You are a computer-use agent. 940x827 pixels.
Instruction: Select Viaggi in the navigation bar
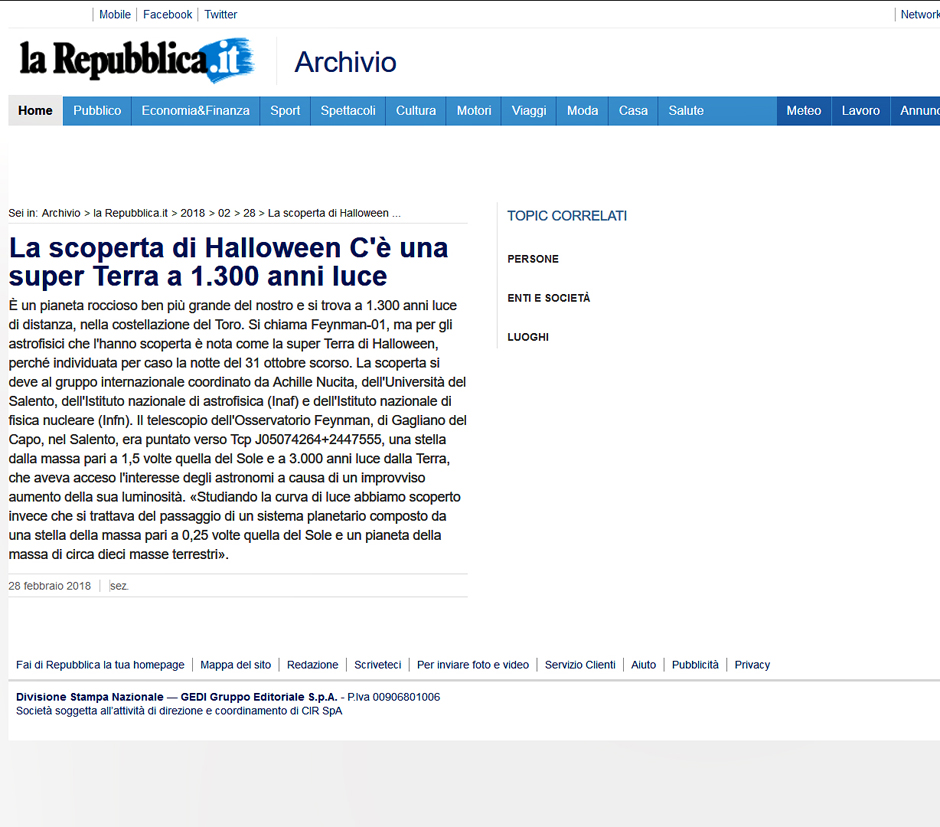click(x=529, y=111)
